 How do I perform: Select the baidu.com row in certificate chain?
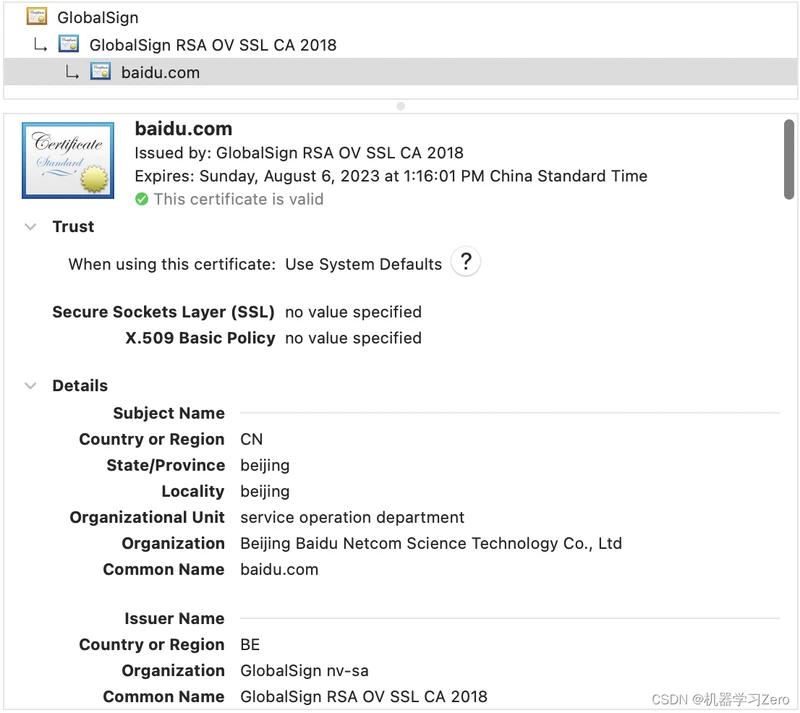click(x=401, y=72)
